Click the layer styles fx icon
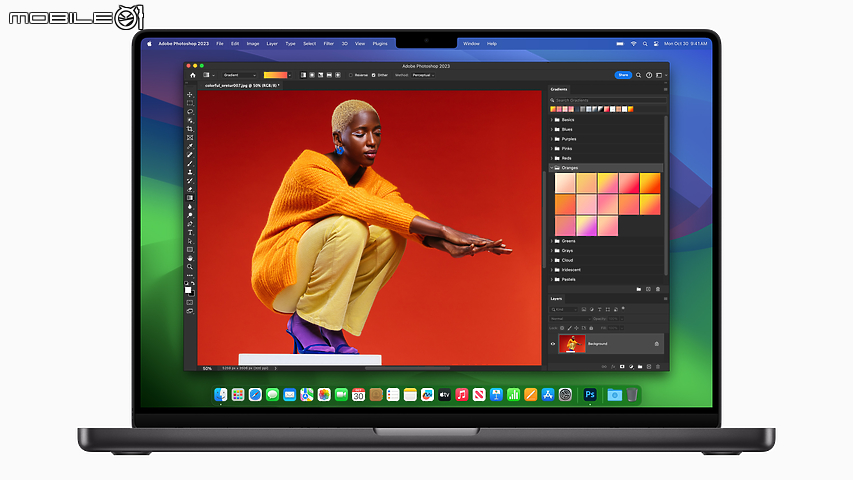This screenshot has height=480, width=853. point(613,367)
